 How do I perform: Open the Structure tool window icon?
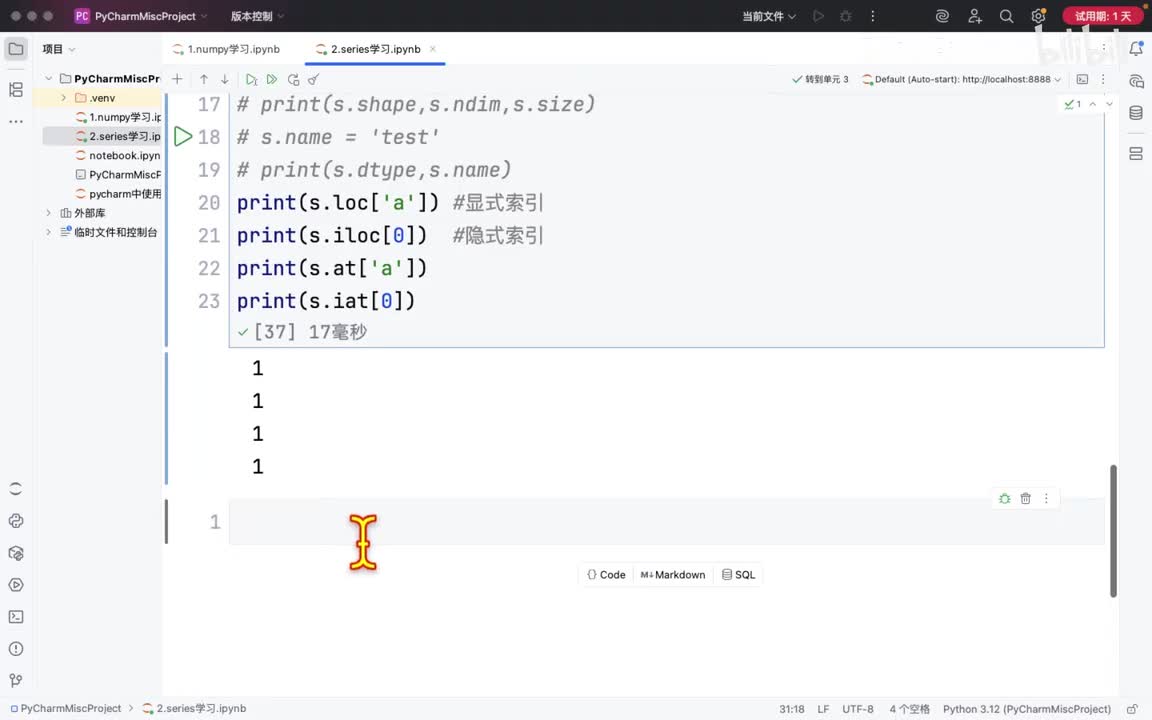(x=15, y=90)
